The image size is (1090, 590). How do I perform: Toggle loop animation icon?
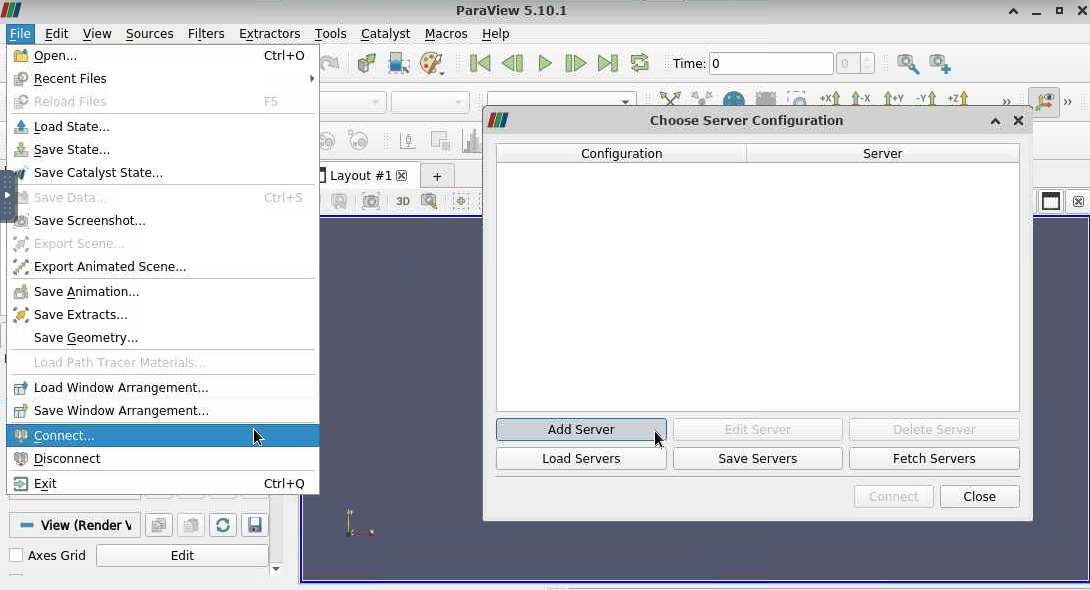click(x=639, y=63)
